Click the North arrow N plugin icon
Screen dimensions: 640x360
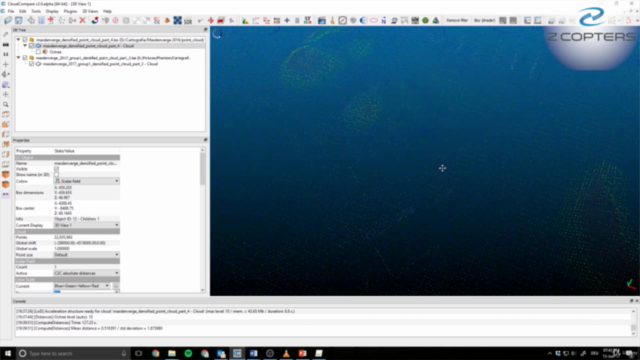pos(384,20)
